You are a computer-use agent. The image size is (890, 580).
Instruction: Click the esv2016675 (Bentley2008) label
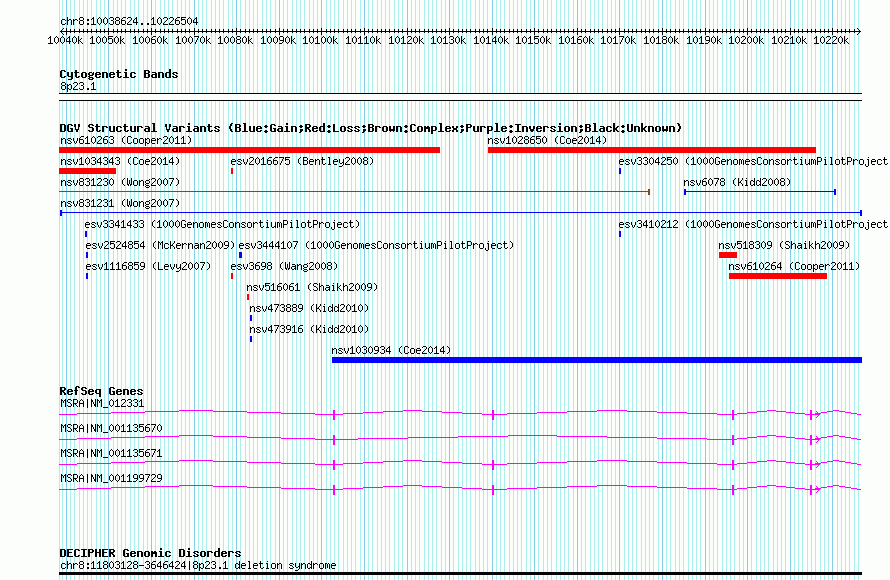pos(302,161)
